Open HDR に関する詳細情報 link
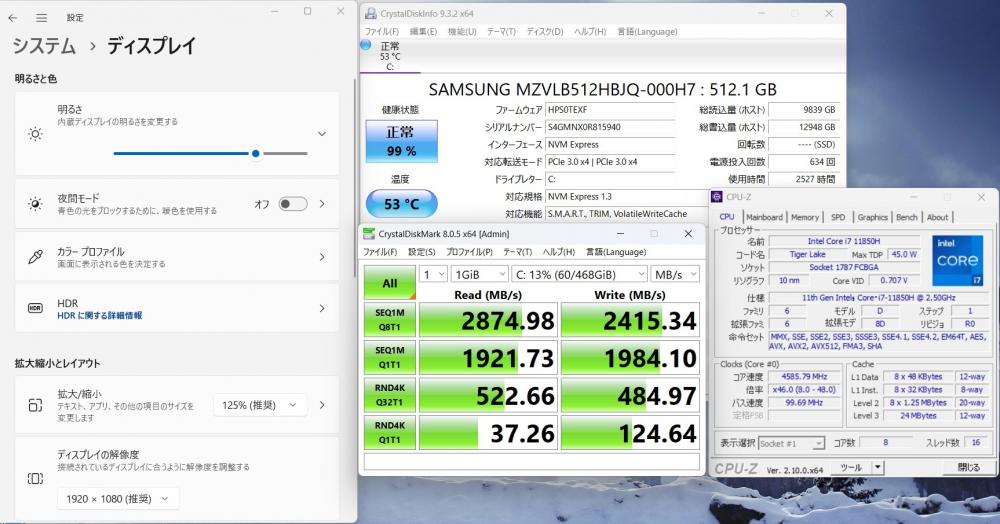Image resolution: width=1000 pixels, height=524 pixels. pos(99,316)
